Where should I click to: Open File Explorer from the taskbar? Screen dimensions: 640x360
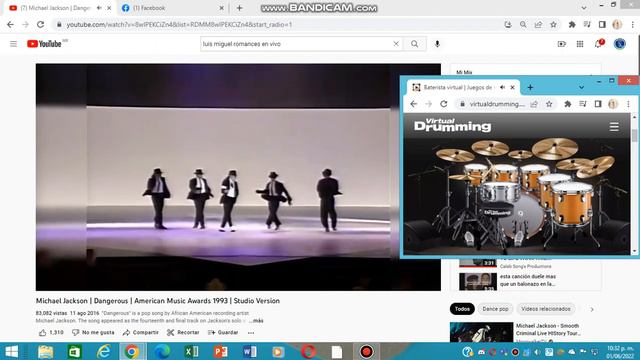click(45, 351)
